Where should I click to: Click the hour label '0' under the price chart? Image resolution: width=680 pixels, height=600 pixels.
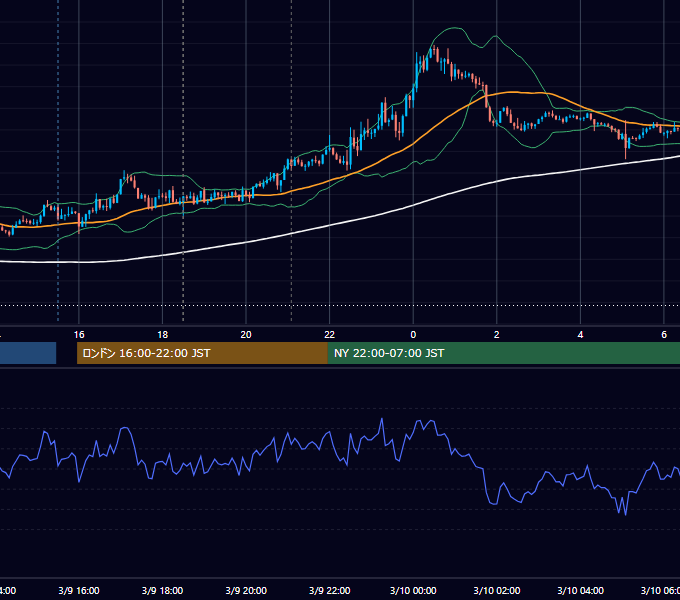pos(413,335)
